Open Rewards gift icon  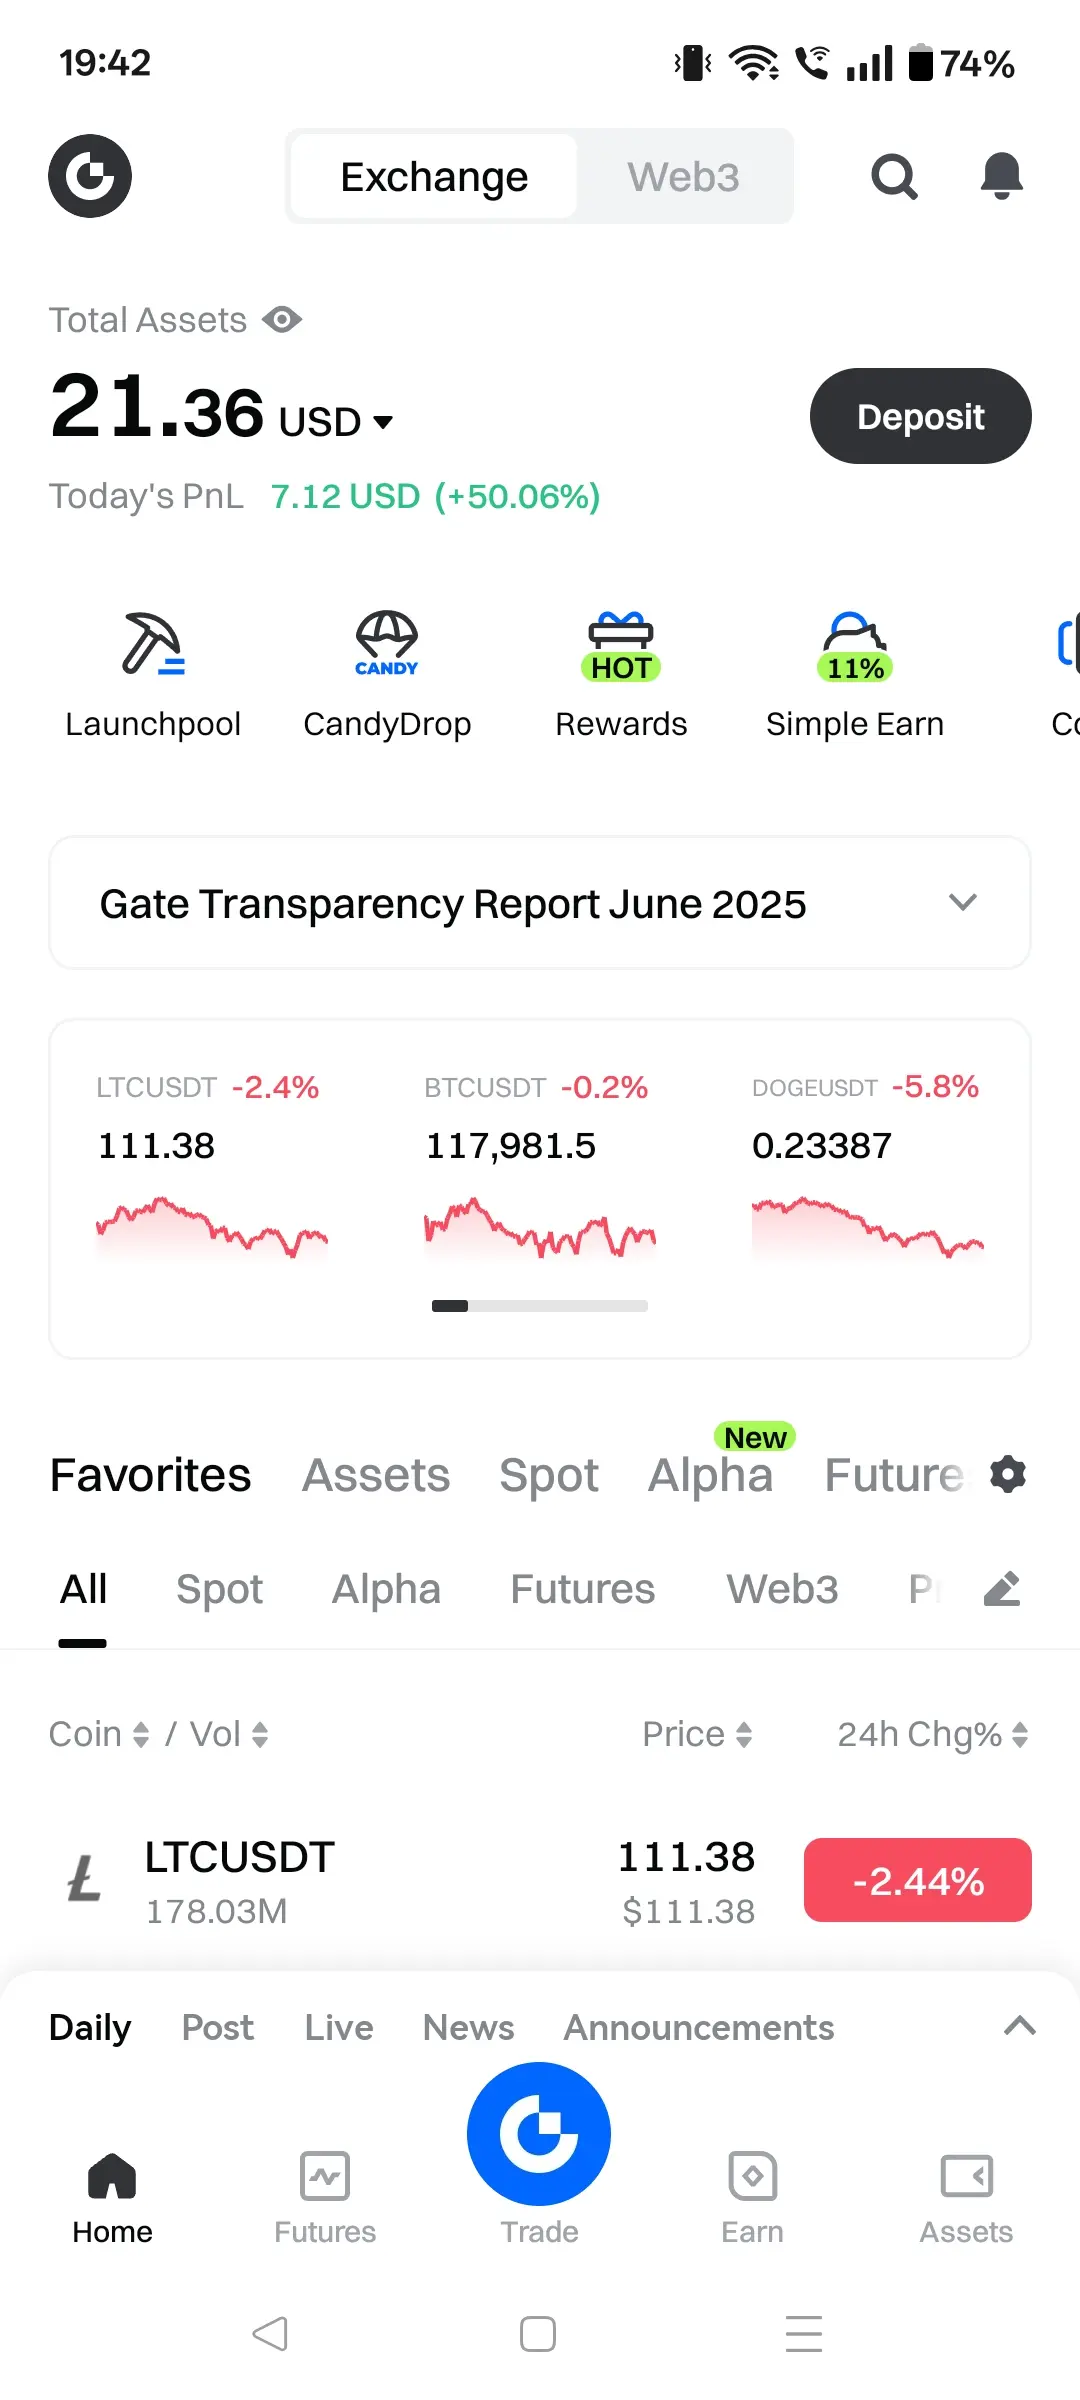coord(621,646)
